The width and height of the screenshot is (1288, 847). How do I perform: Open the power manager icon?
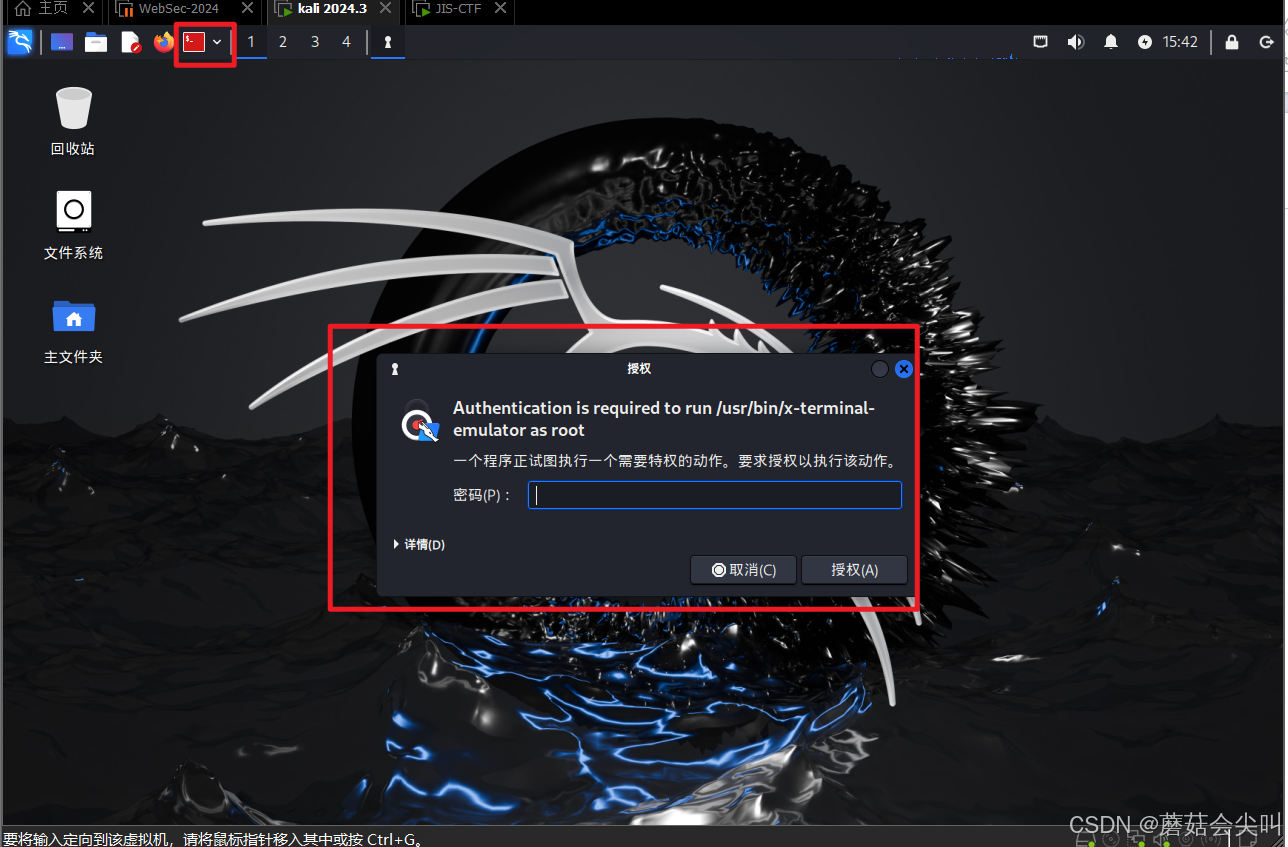click(x=1145, y=42)
